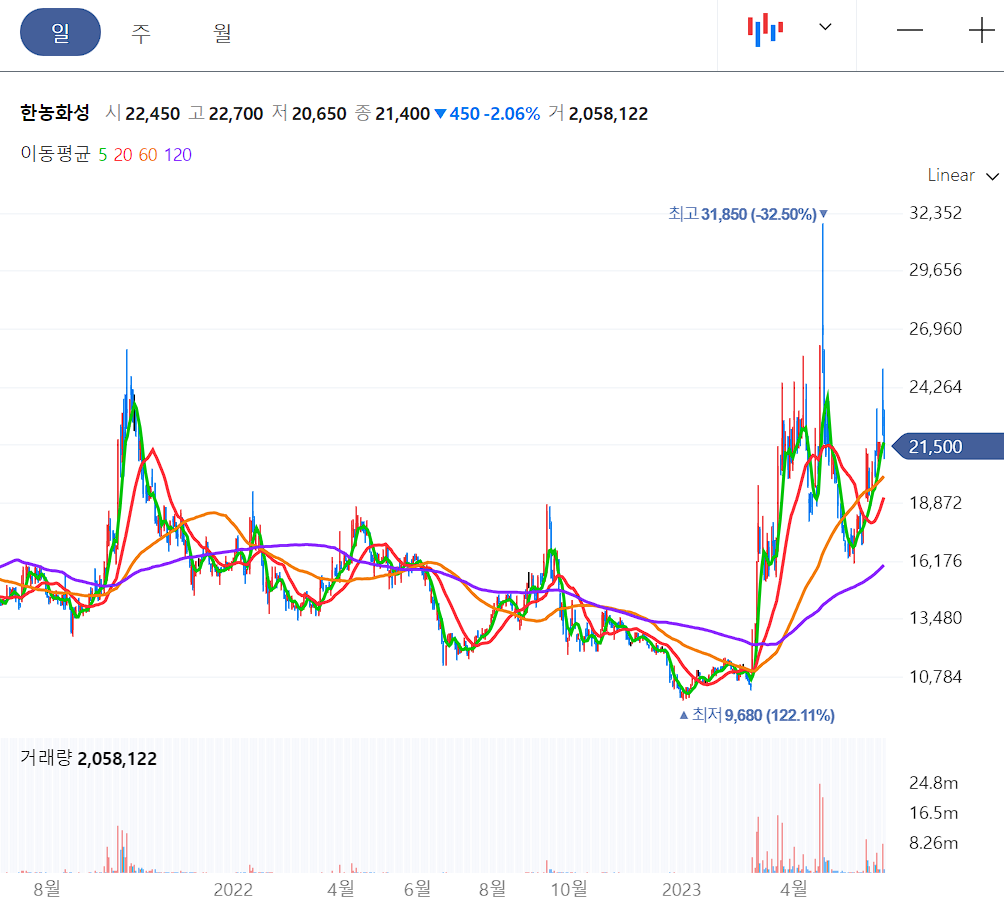Click the 2023 date axis label
The height and width of the screenshot is (922, 1004).
(681, 890)
